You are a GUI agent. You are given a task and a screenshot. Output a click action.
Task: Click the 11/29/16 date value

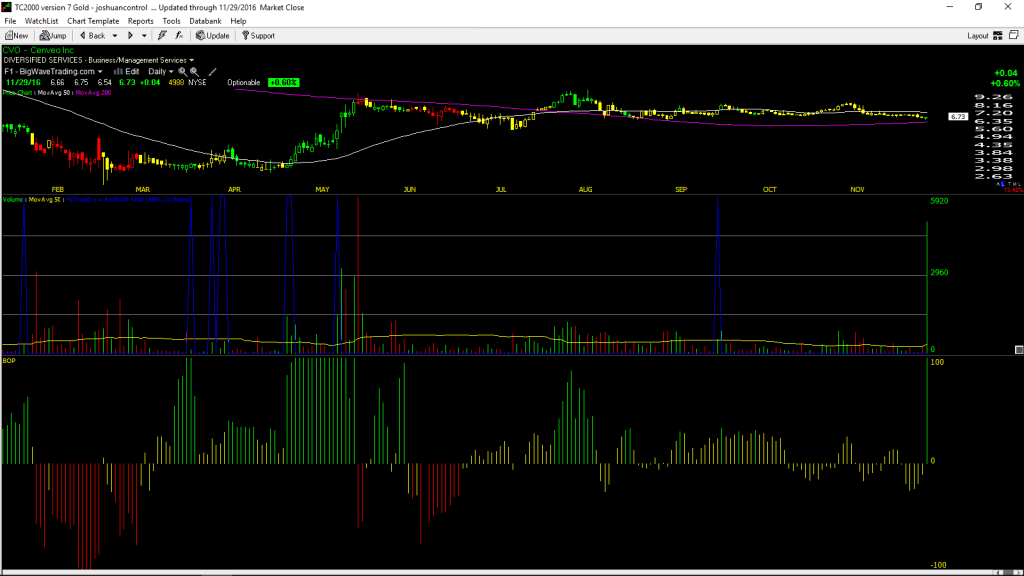pos(23,82)
